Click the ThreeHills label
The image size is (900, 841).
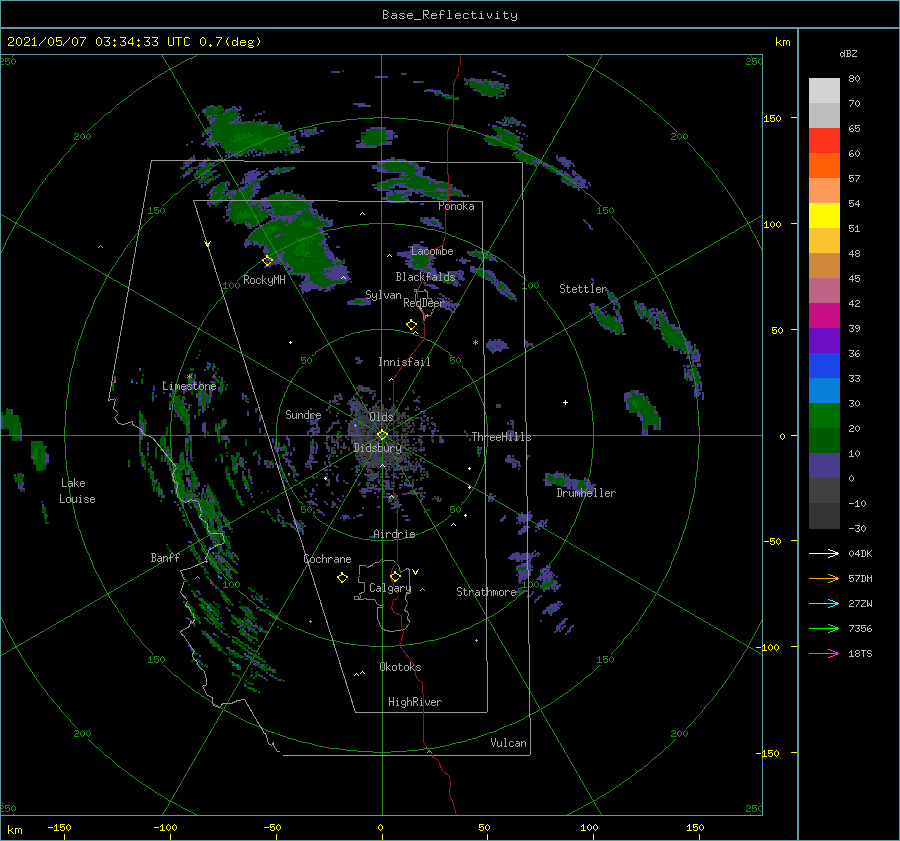501,437
